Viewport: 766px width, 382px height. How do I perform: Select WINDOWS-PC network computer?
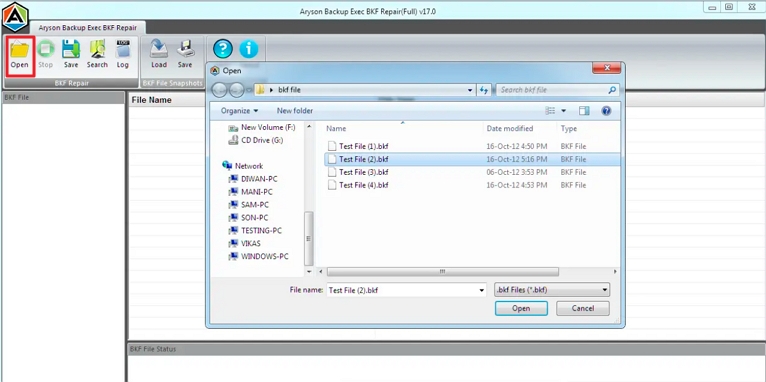pos(258,256)
